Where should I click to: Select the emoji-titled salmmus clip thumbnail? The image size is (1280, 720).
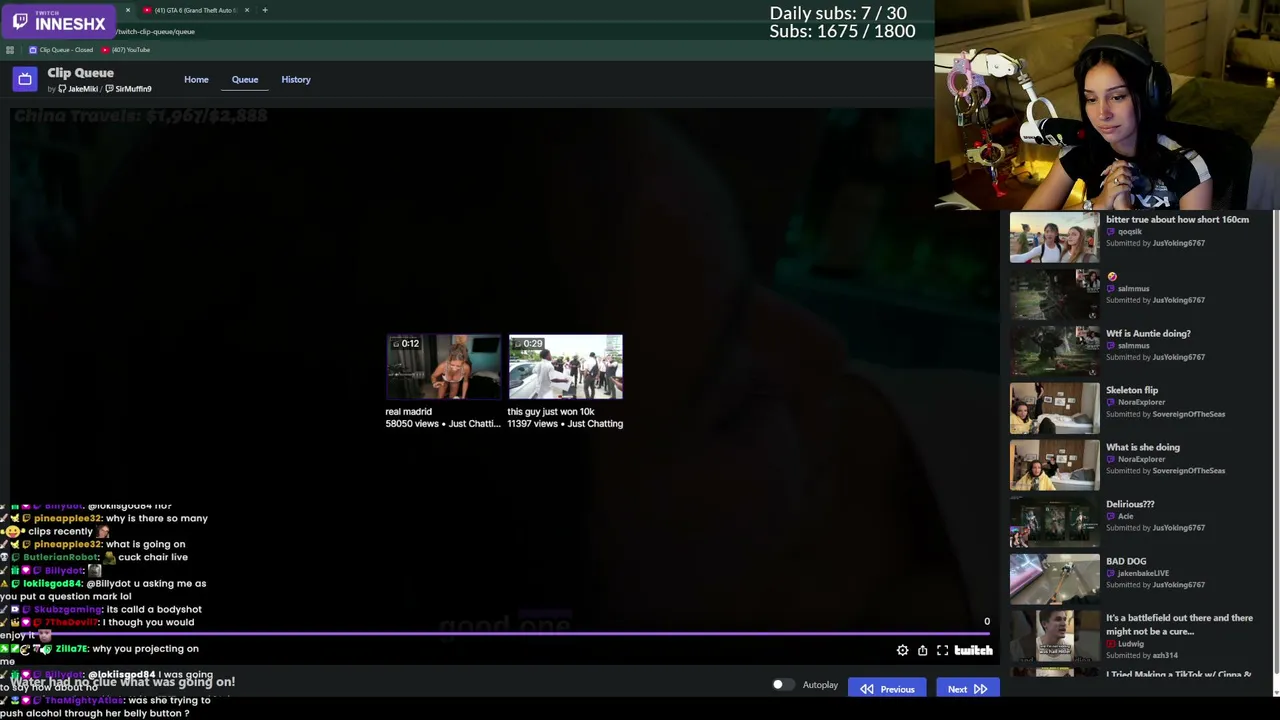coord(1054,295)
